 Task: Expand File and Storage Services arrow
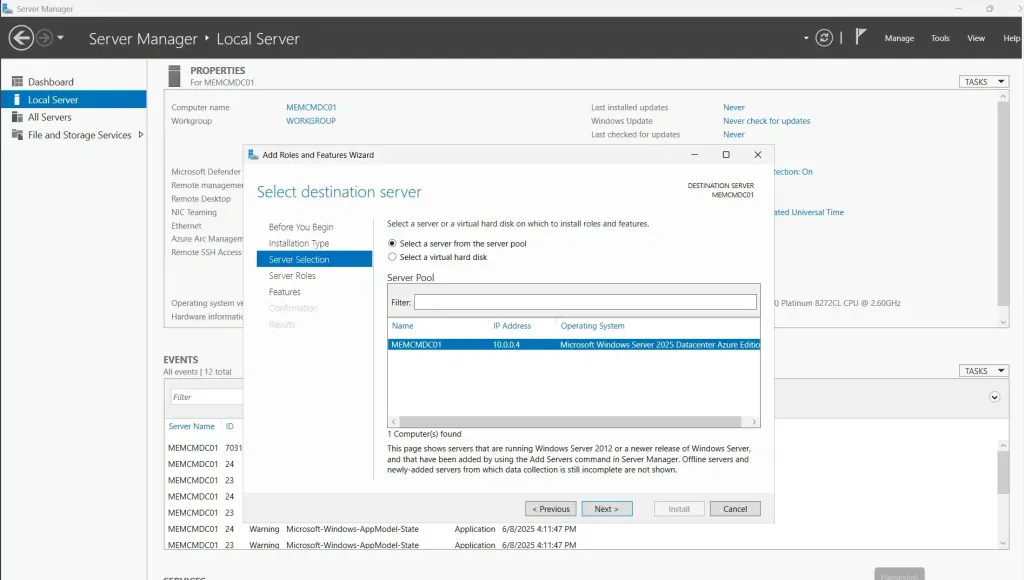tap(140, 135)
